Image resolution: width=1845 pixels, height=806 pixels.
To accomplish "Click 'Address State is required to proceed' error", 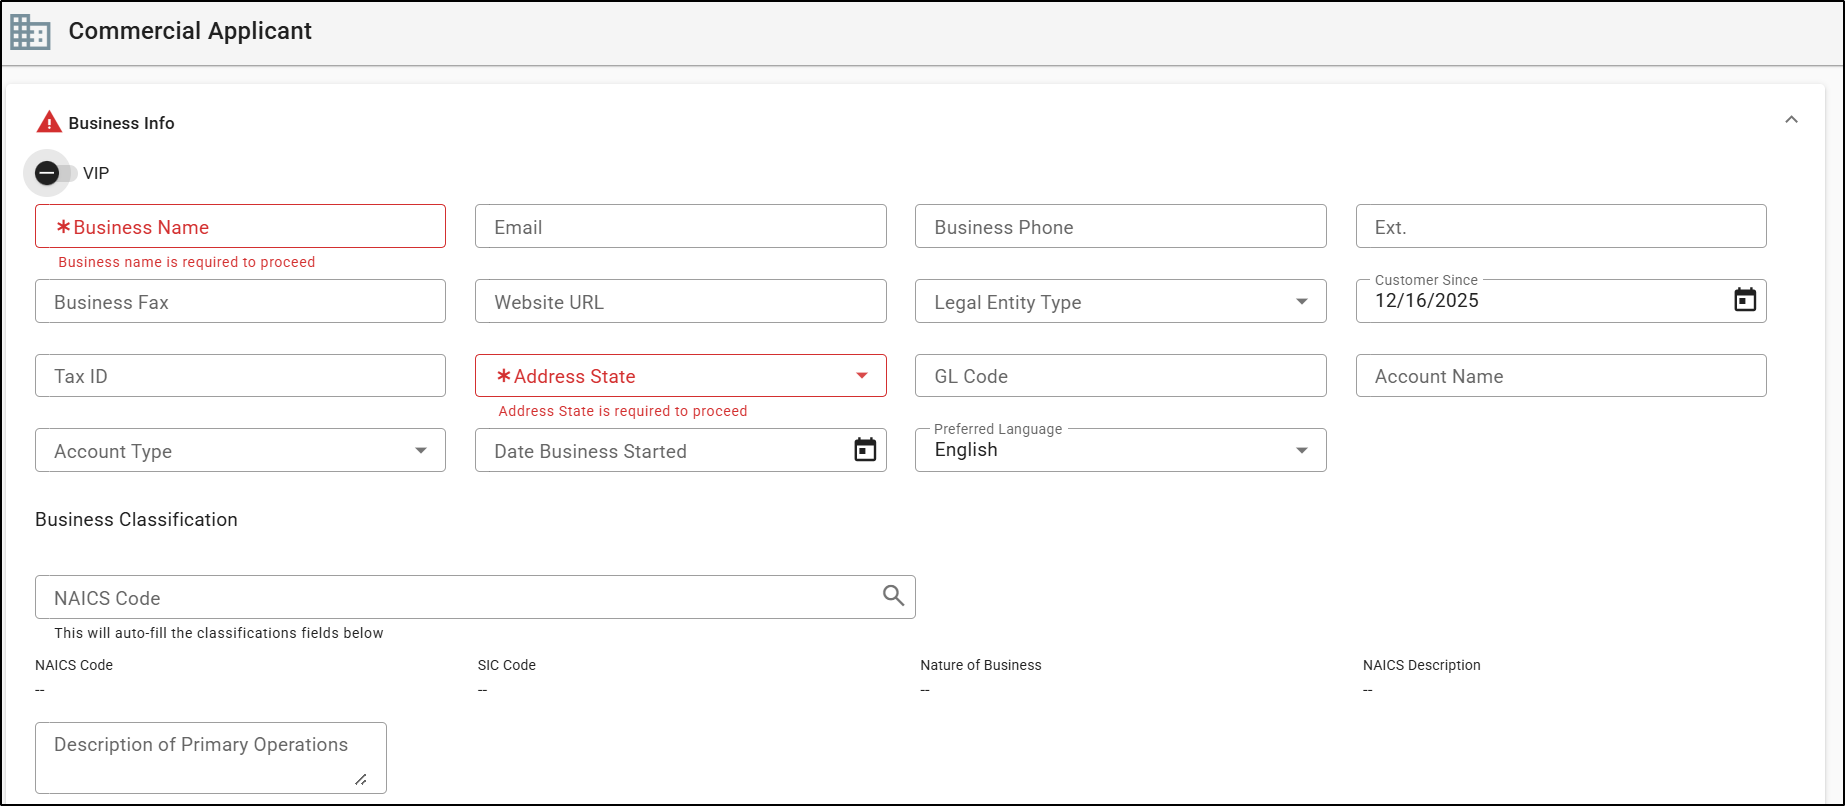I will click(x=623, y=411).
